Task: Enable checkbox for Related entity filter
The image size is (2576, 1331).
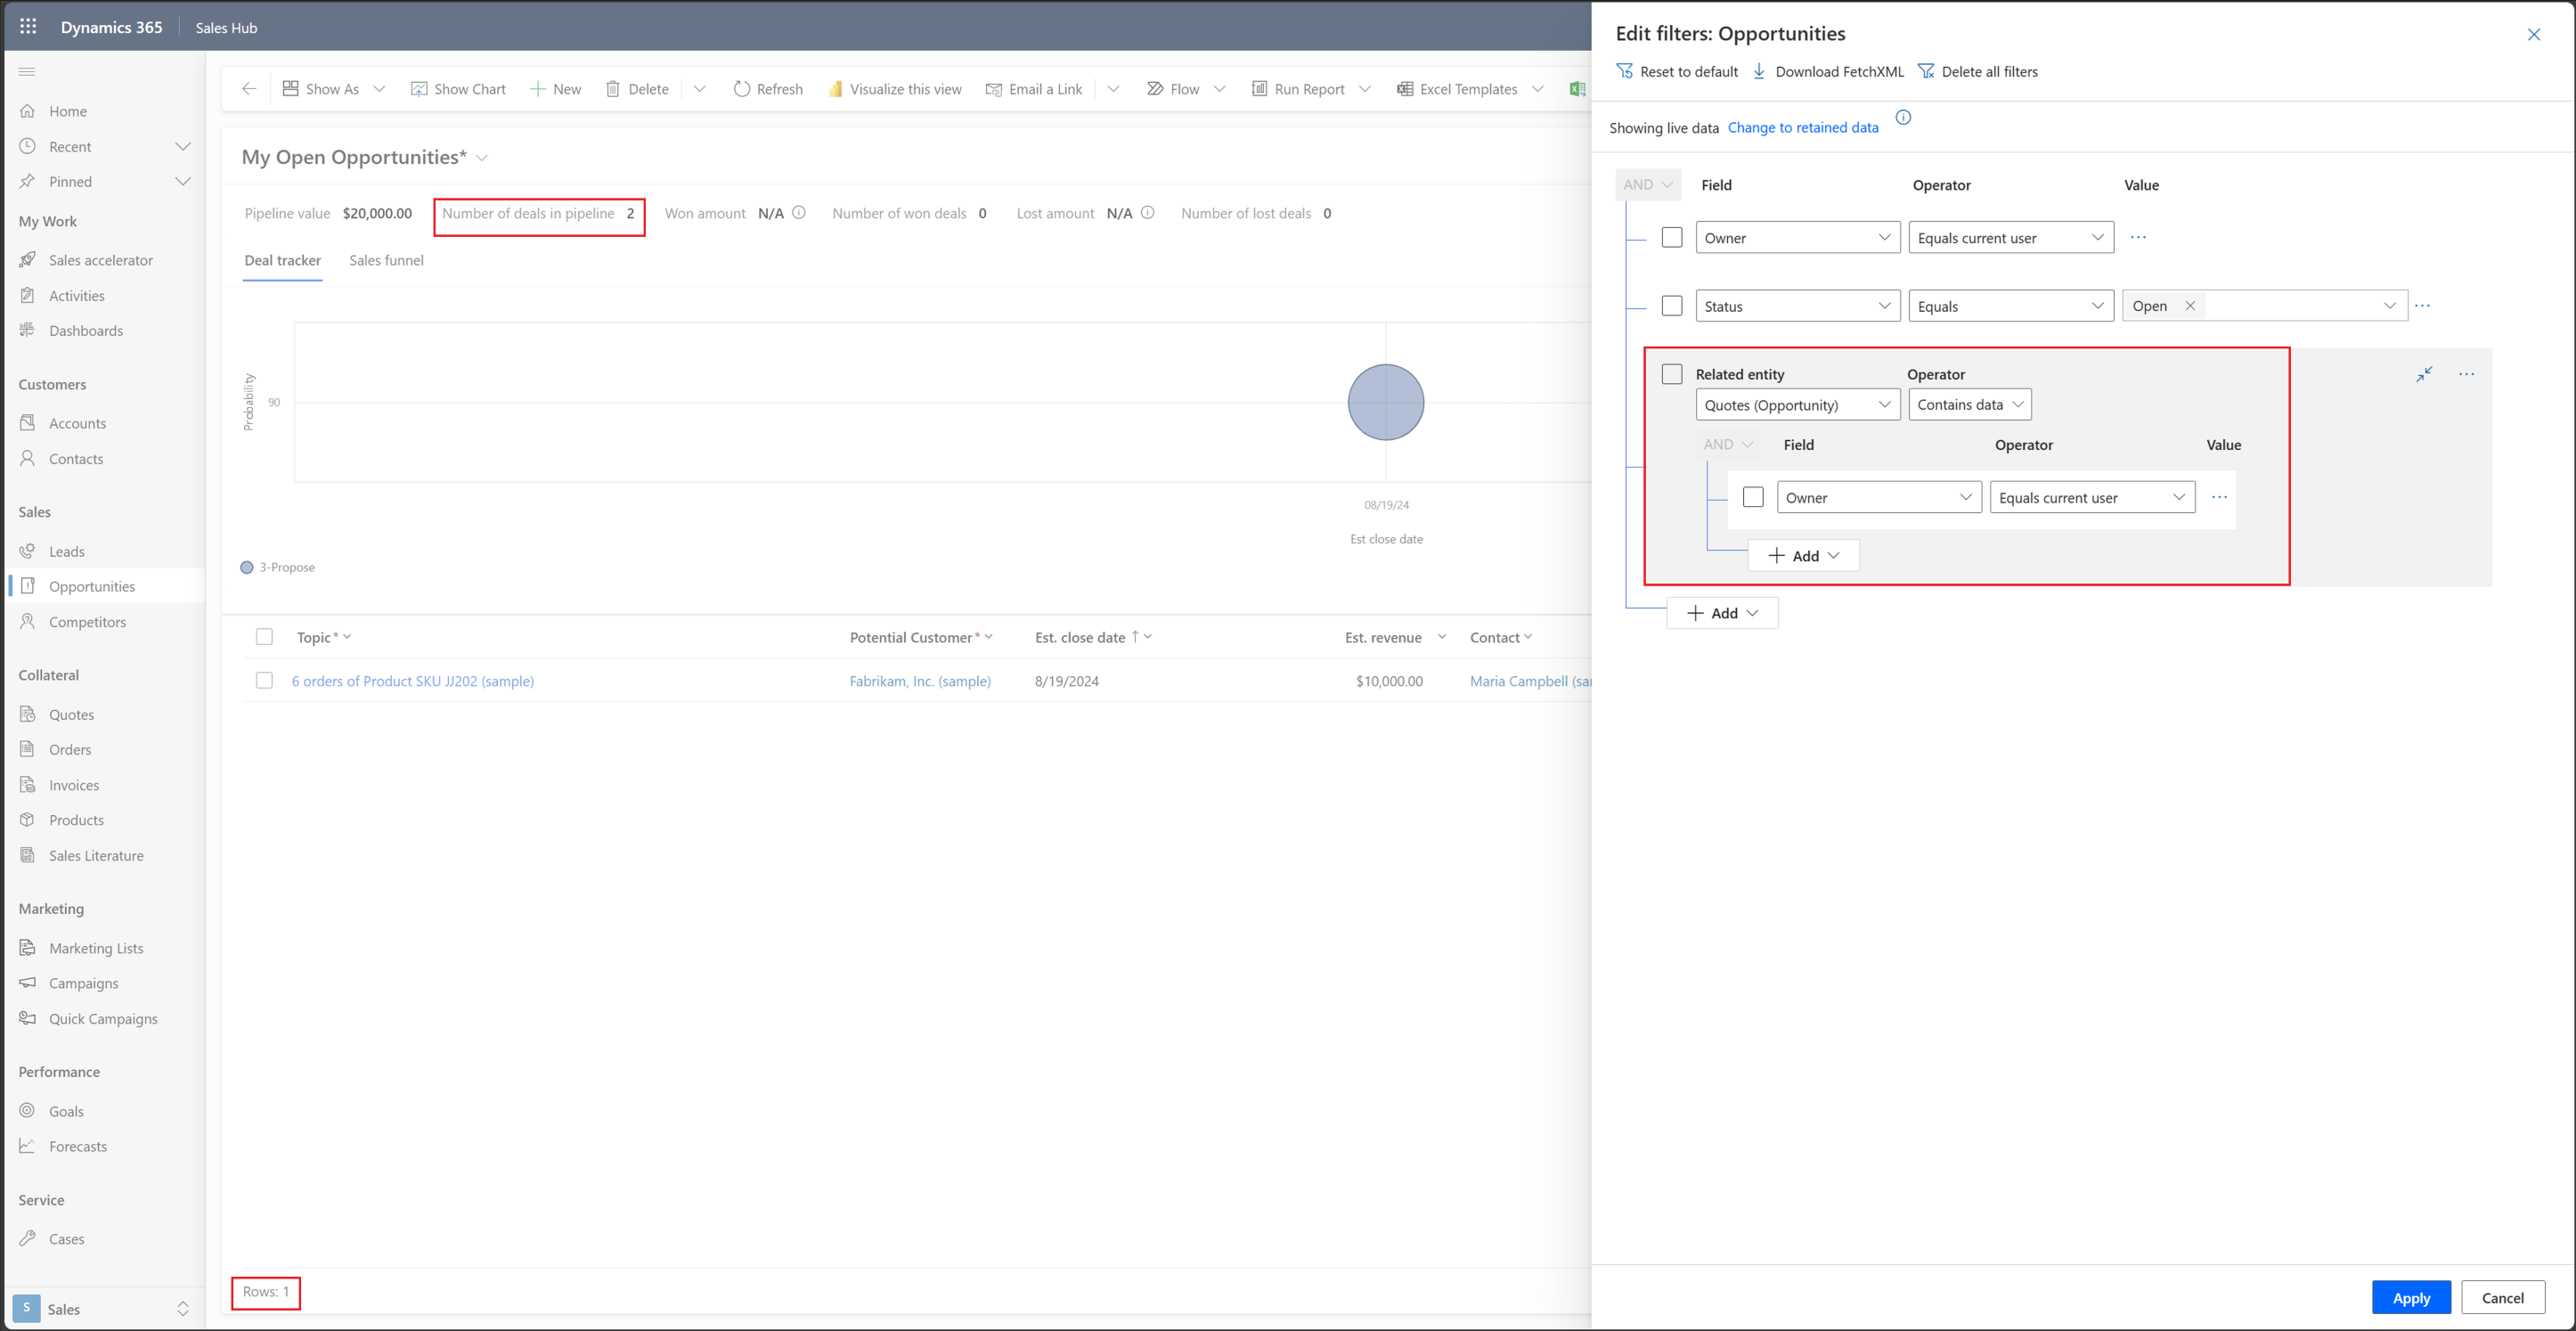Action: [x=1672, y=372]
